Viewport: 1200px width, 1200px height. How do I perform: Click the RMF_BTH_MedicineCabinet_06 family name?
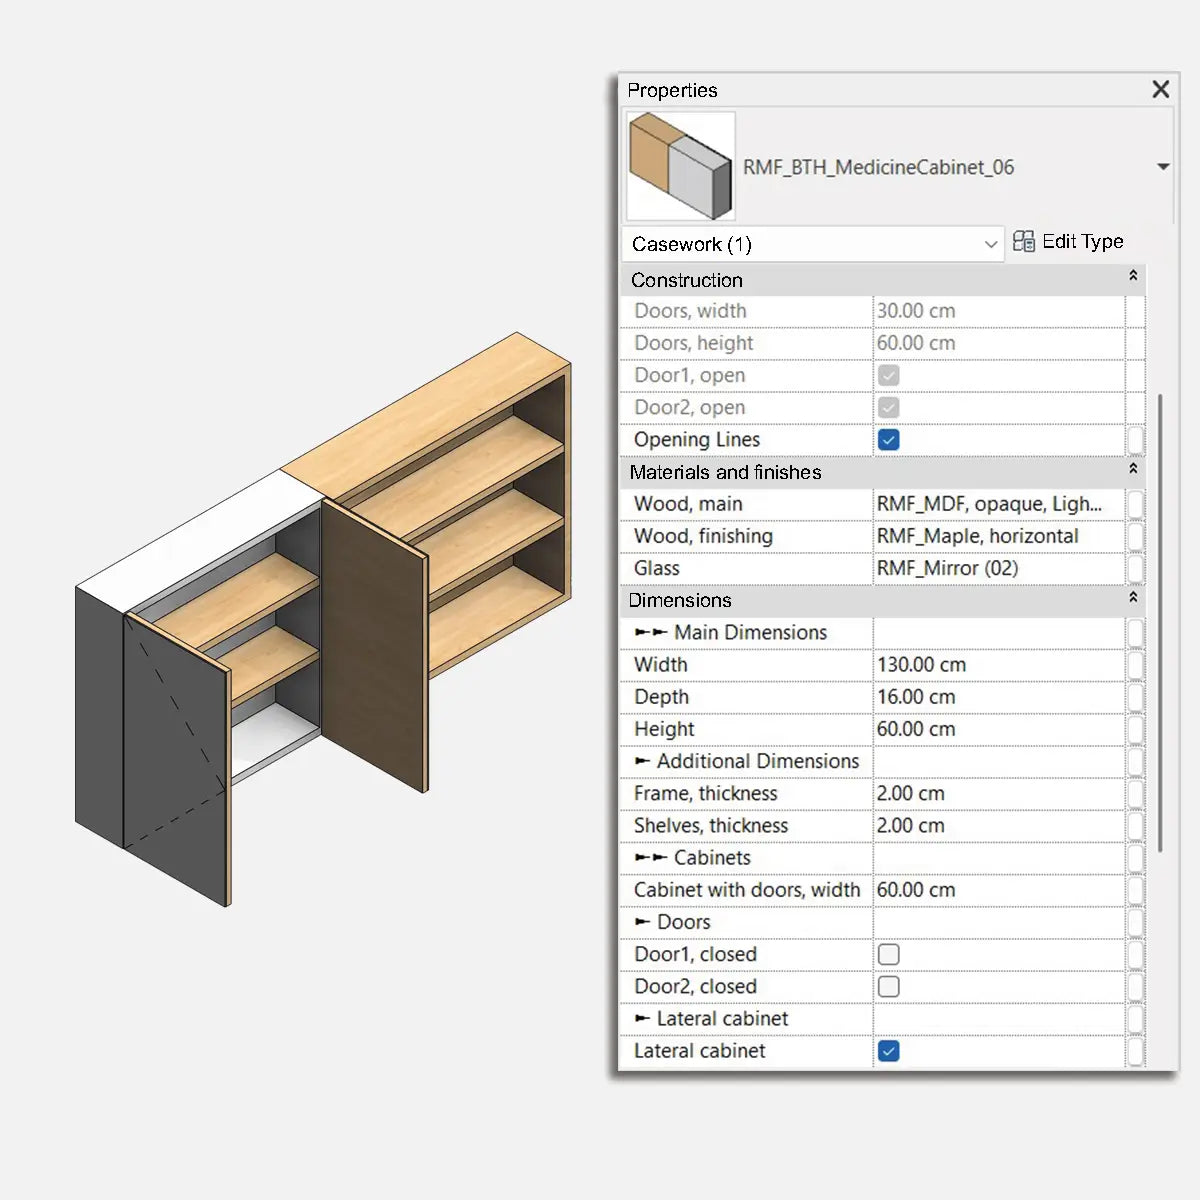click(x=878, y=167)
